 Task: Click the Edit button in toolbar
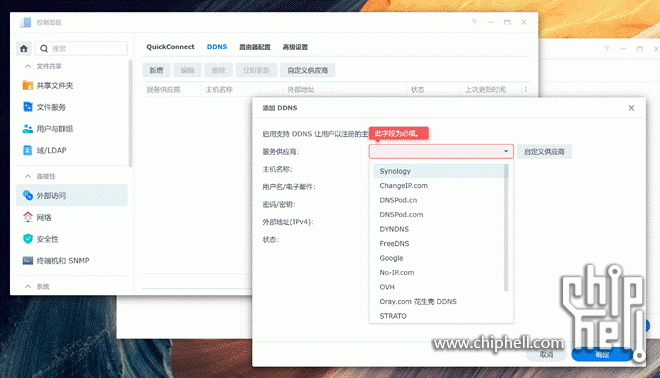[187, 70]
